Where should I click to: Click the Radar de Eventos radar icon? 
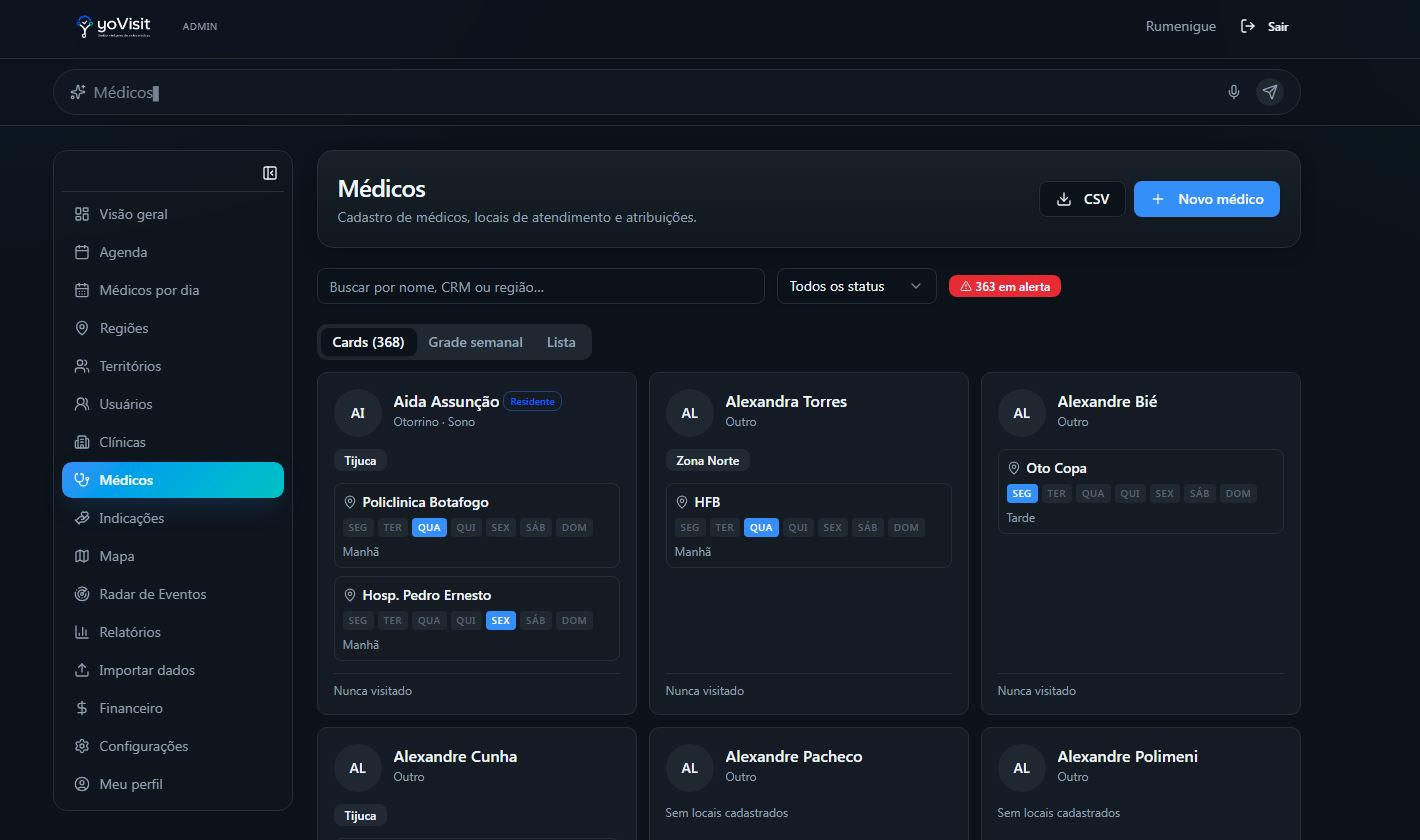click(82, 594)
